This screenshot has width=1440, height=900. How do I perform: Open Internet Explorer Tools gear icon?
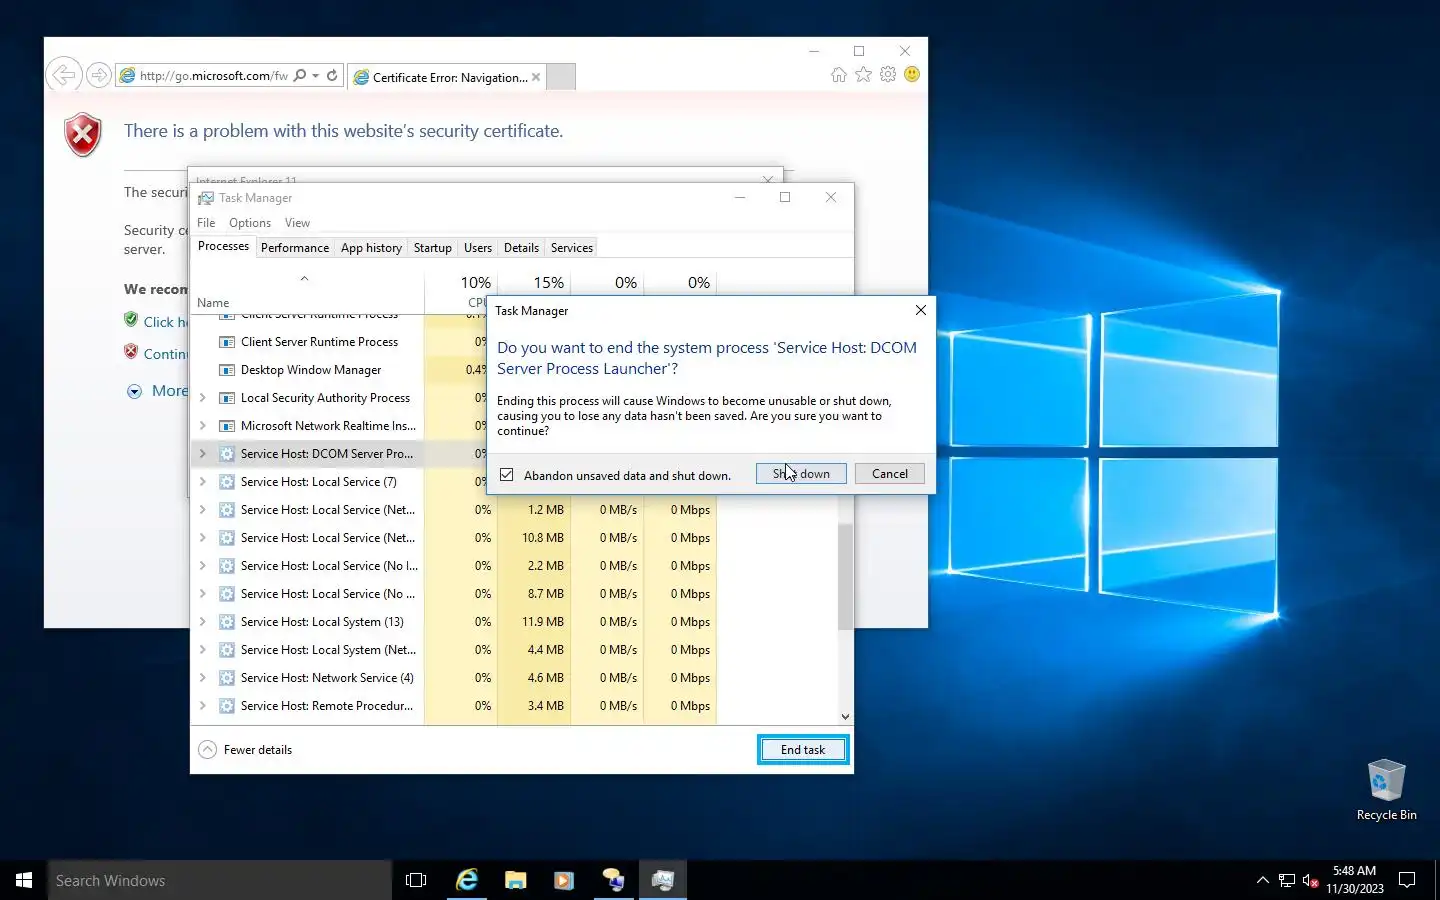pos(888,75)
